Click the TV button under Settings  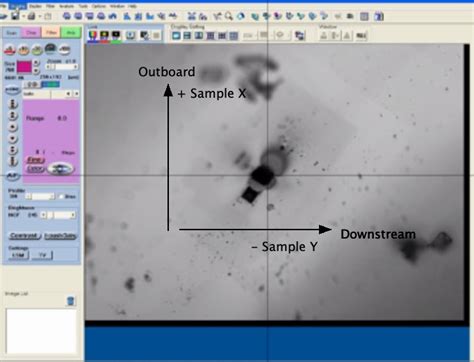42,255
